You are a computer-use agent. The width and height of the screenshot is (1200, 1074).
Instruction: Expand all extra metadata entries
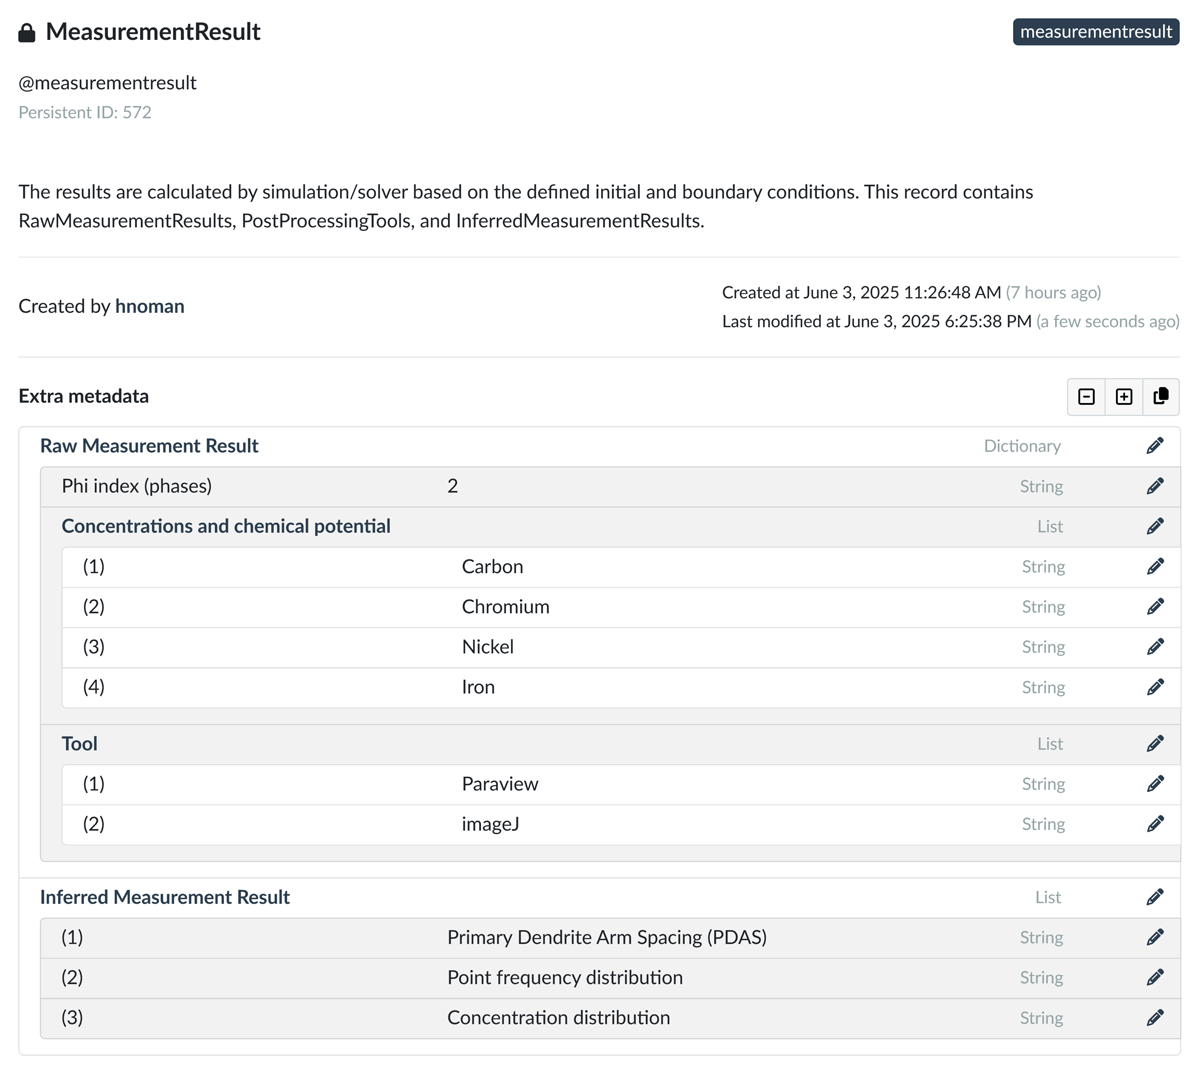tap(1124, 397)
